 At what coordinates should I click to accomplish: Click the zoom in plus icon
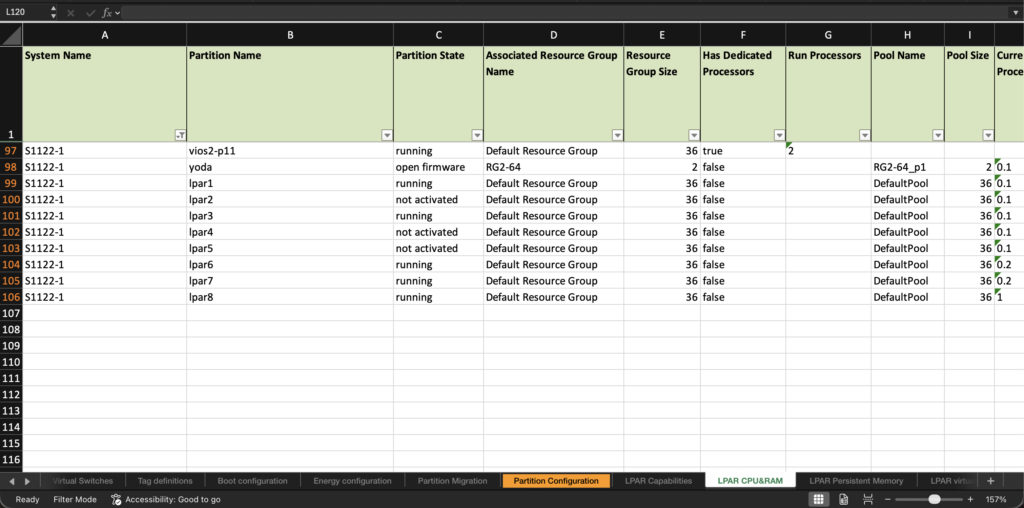(970, 499)
